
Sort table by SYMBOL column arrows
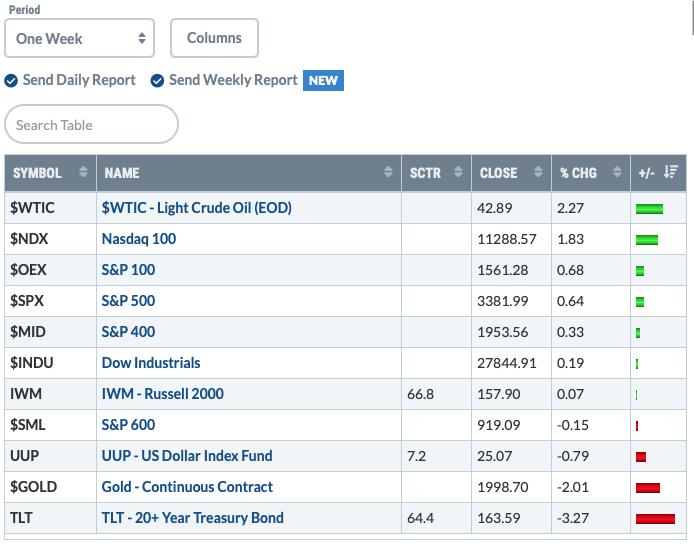pos(83,172)
